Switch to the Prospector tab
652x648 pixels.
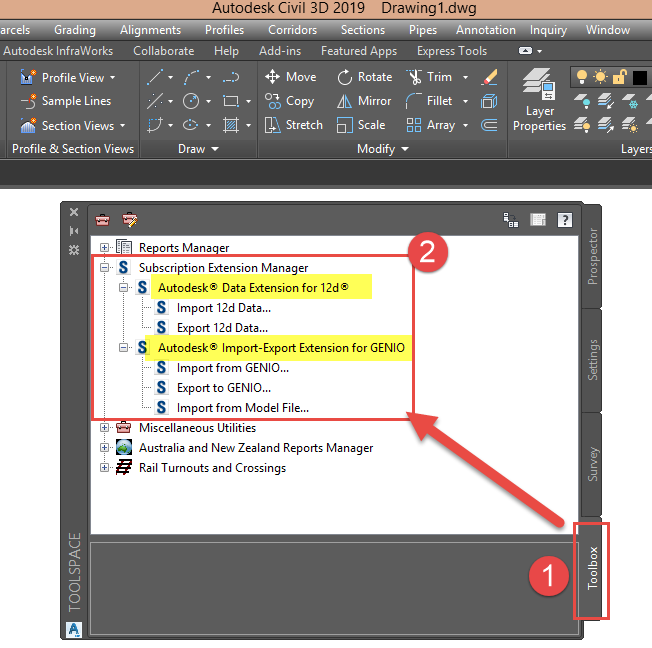point(592,256)
